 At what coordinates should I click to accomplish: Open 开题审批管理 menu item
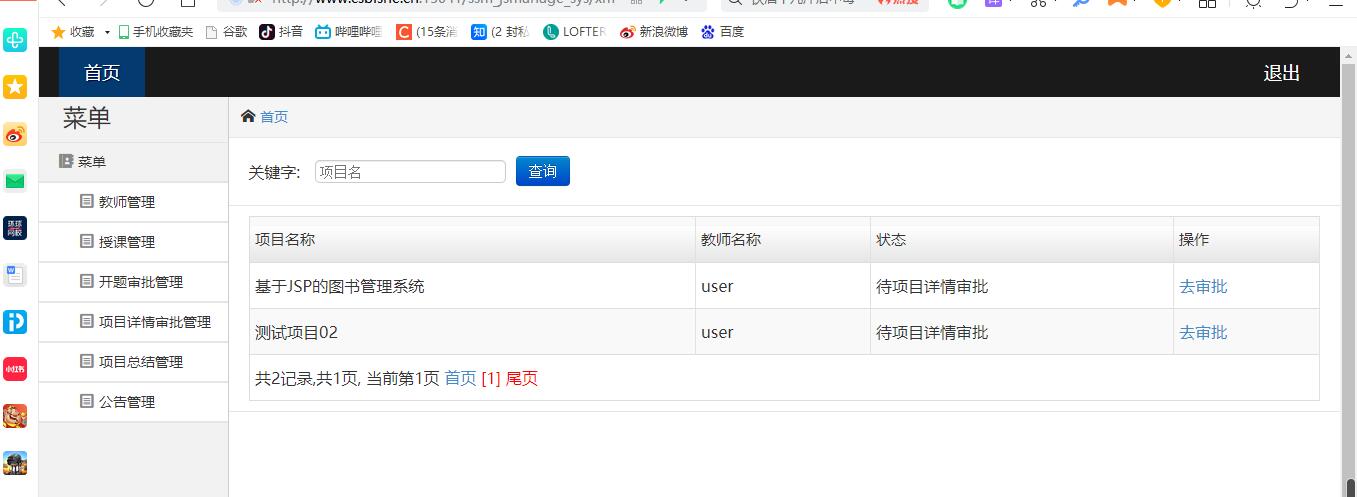point(133,282)
